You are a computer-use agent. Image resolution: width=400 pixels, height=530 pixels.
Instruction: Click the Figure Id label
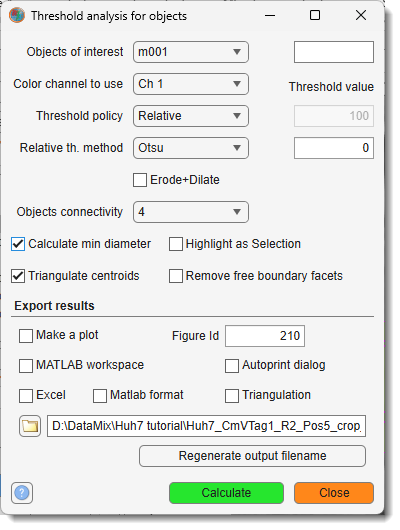(195, 336)
